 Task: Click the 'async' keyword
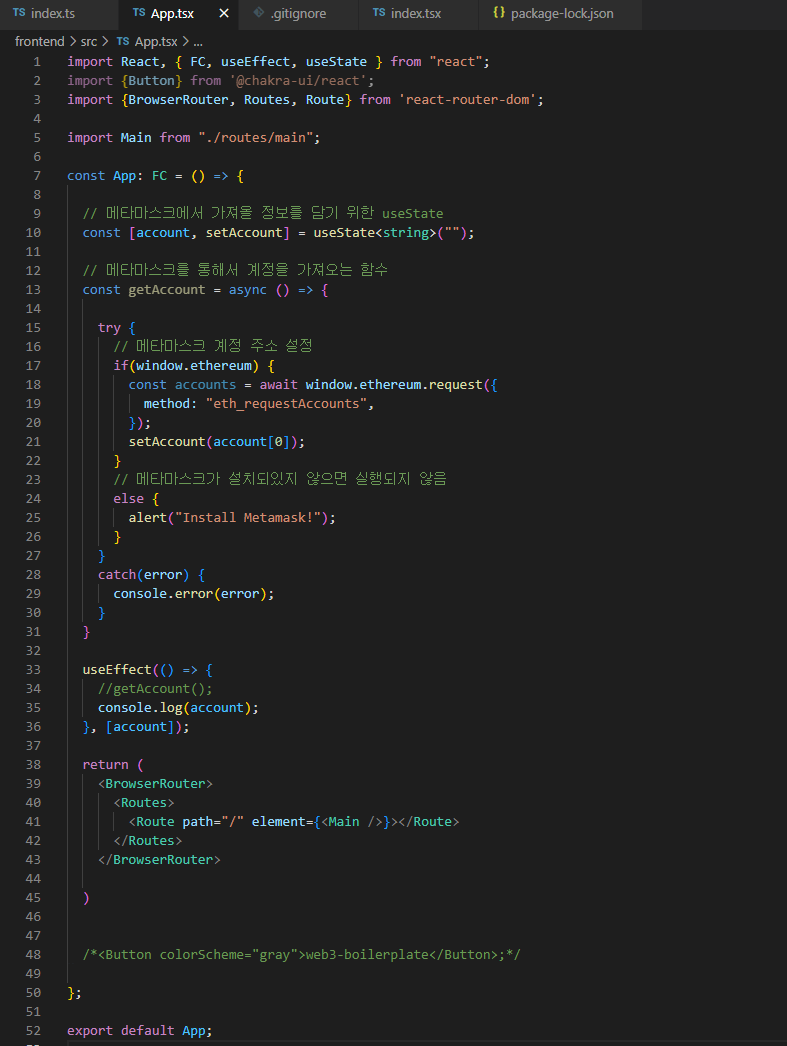[247, 290]
